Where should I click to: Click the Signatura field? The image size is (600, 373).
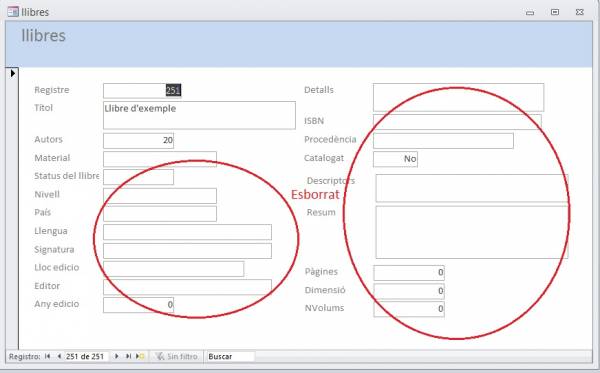188,251
